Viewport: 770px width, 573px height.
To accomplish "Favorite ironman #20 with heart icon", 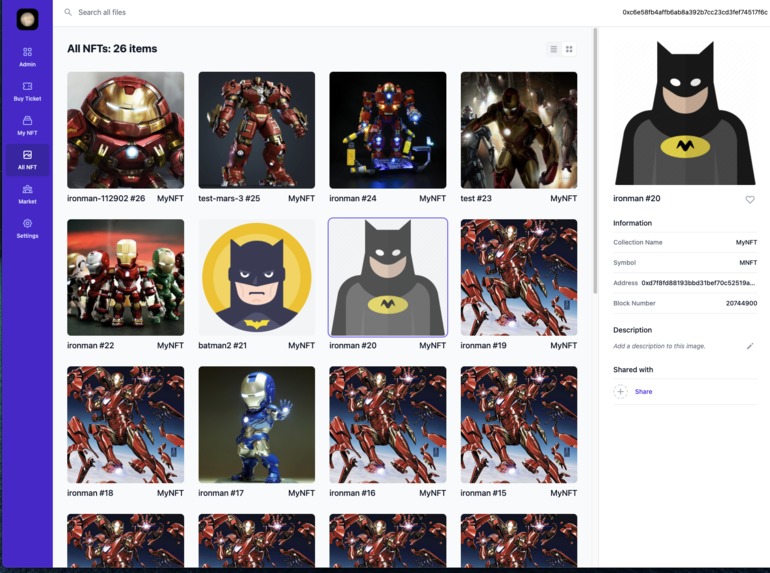I will (750, 199).
